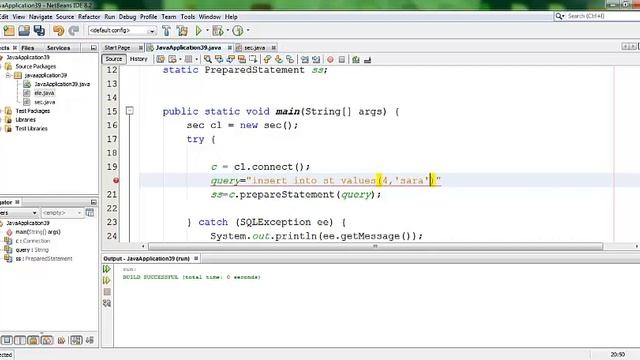Clean and Build project icon
Viewport: 640px width, 360px height.
(182, 31)
